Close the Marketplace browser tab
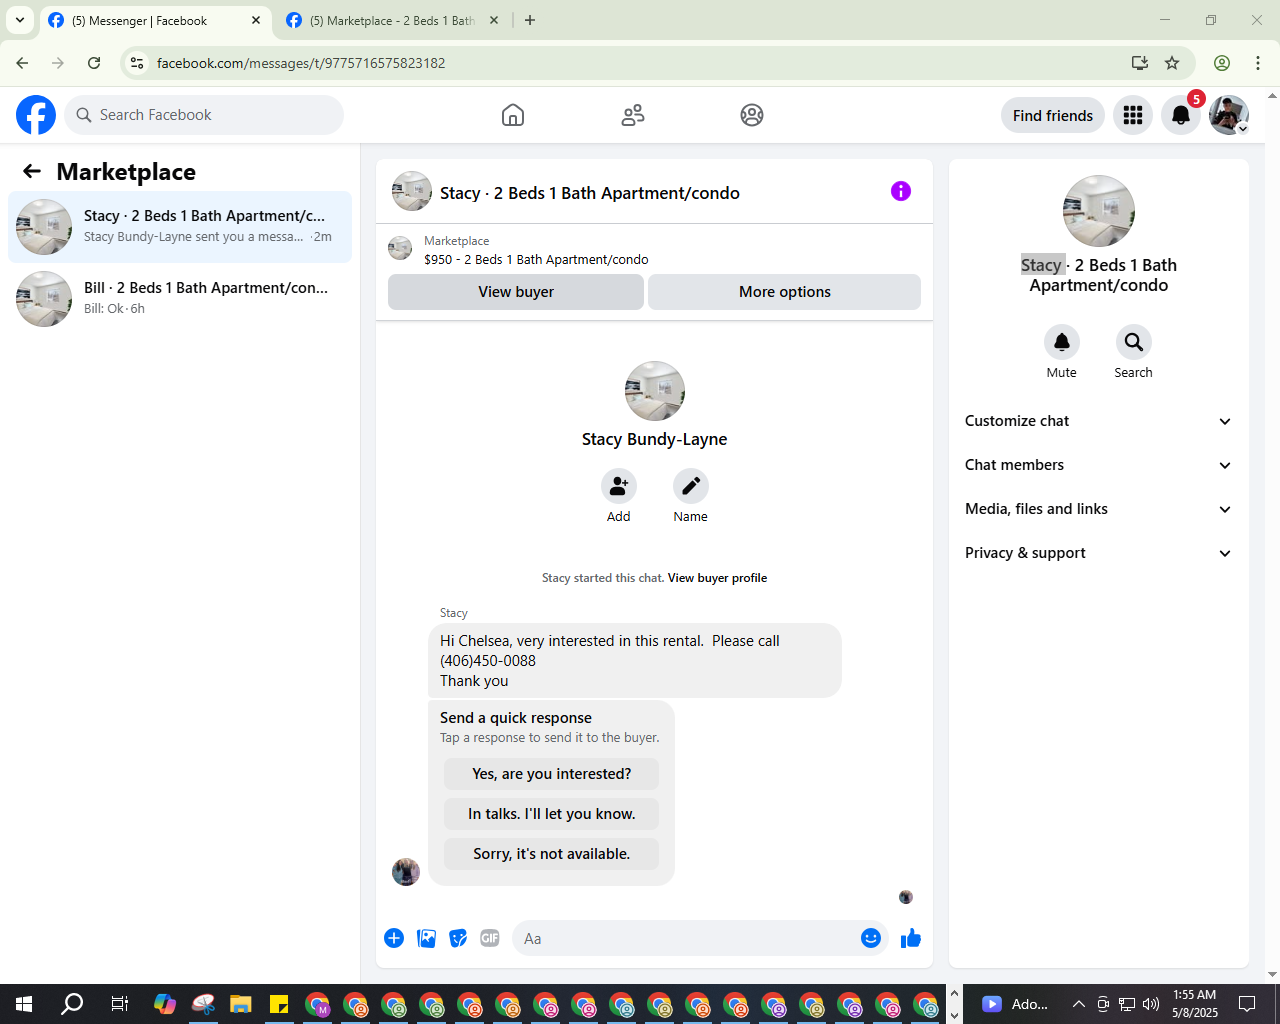Image resolution: width=1280 pixels, height=1024 pixels. pyautogui.click(x=493, y=20)
